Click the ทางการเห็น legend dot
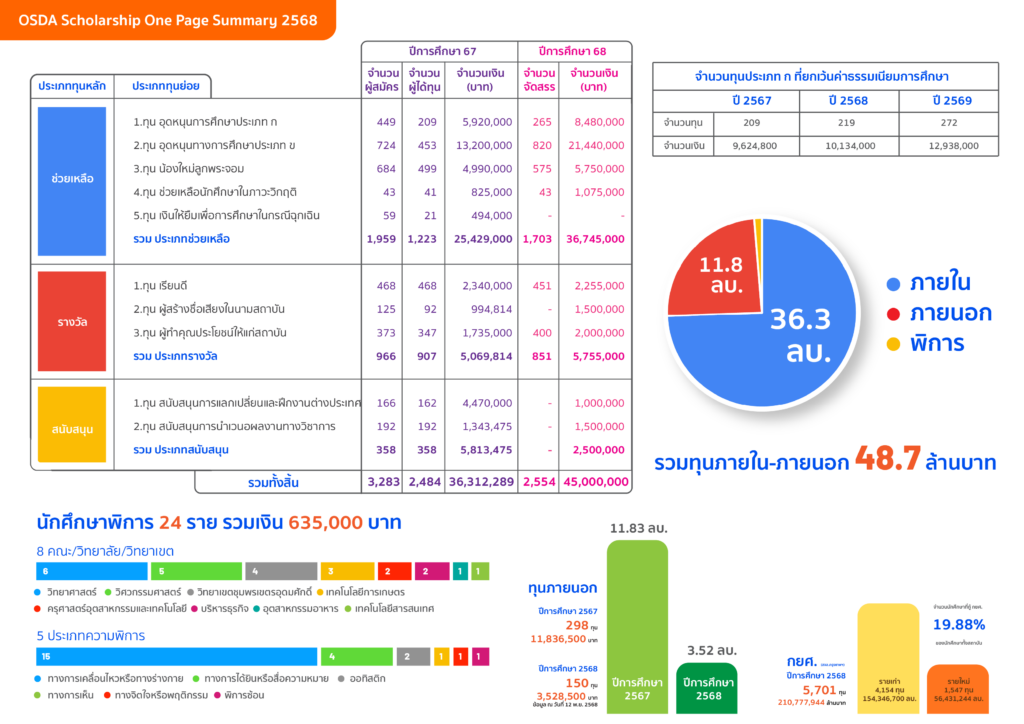 pos(39,694)
